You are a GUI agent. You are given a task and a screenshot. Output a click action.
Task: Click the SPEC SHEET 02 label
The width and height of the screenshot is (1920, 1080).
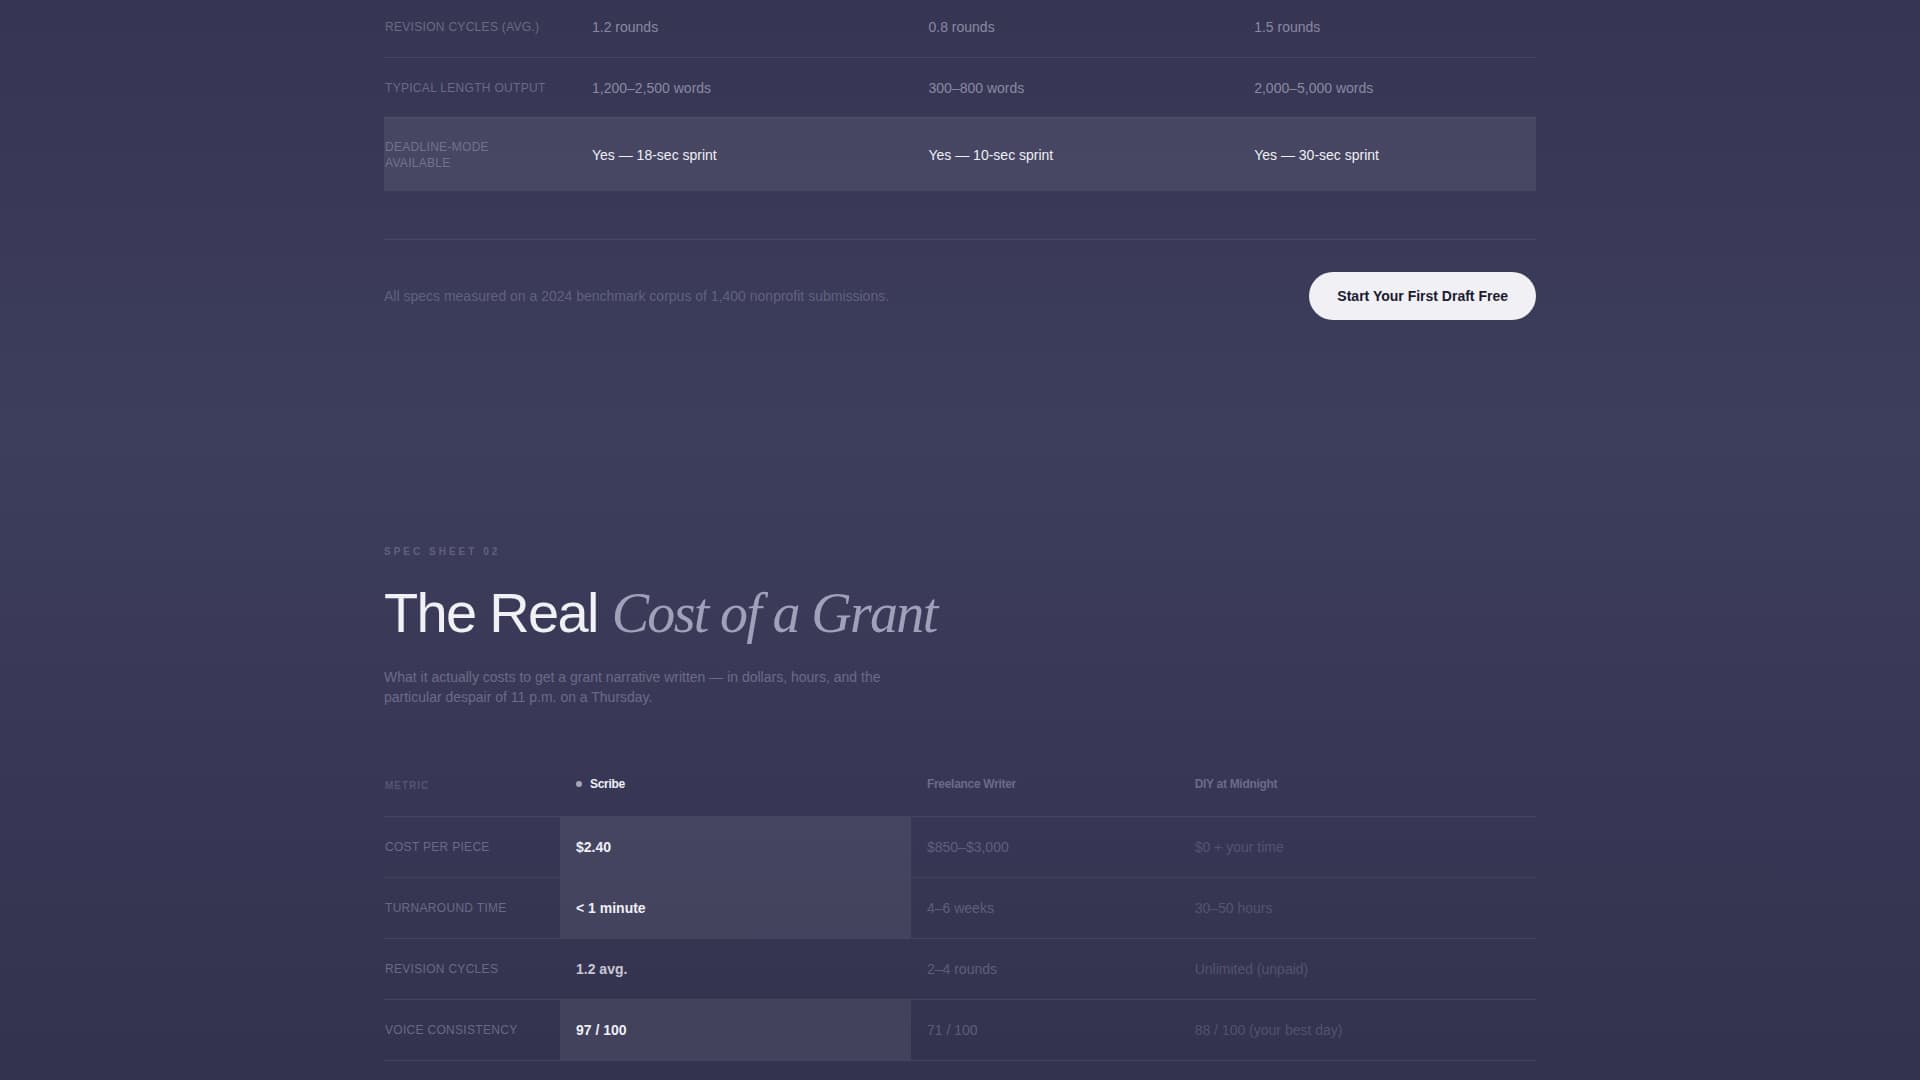coord(441,551)
